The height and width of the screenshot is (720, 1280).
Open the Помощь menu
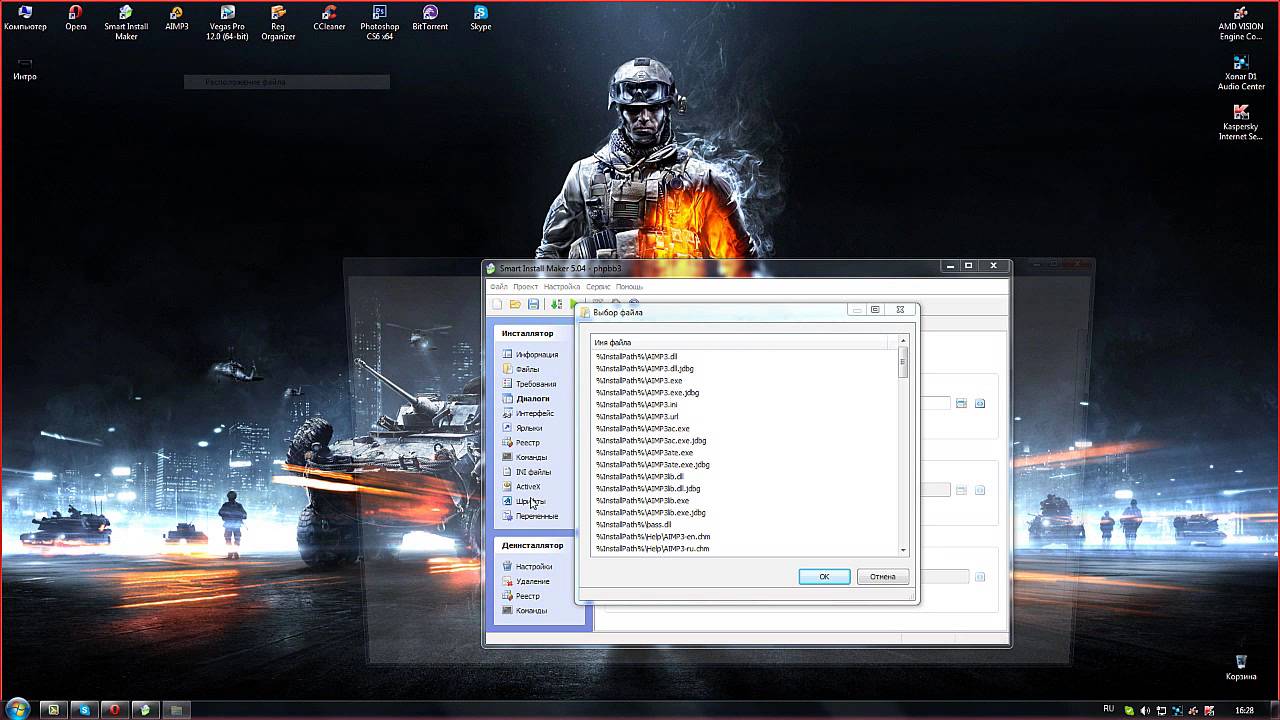coord(629,287)
